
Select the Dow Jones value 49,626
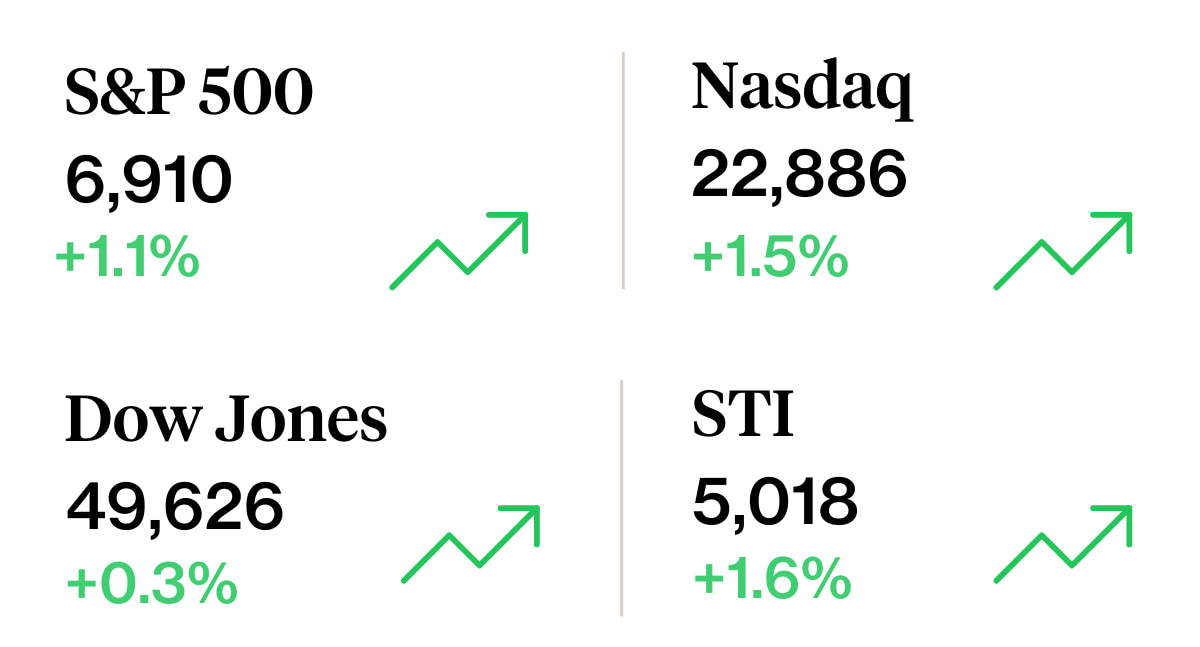(175, 507)
